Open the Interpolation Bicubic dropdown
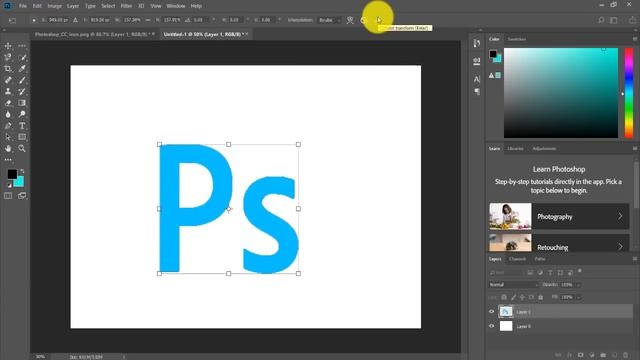640x360 pixels. tap(329, 20)
